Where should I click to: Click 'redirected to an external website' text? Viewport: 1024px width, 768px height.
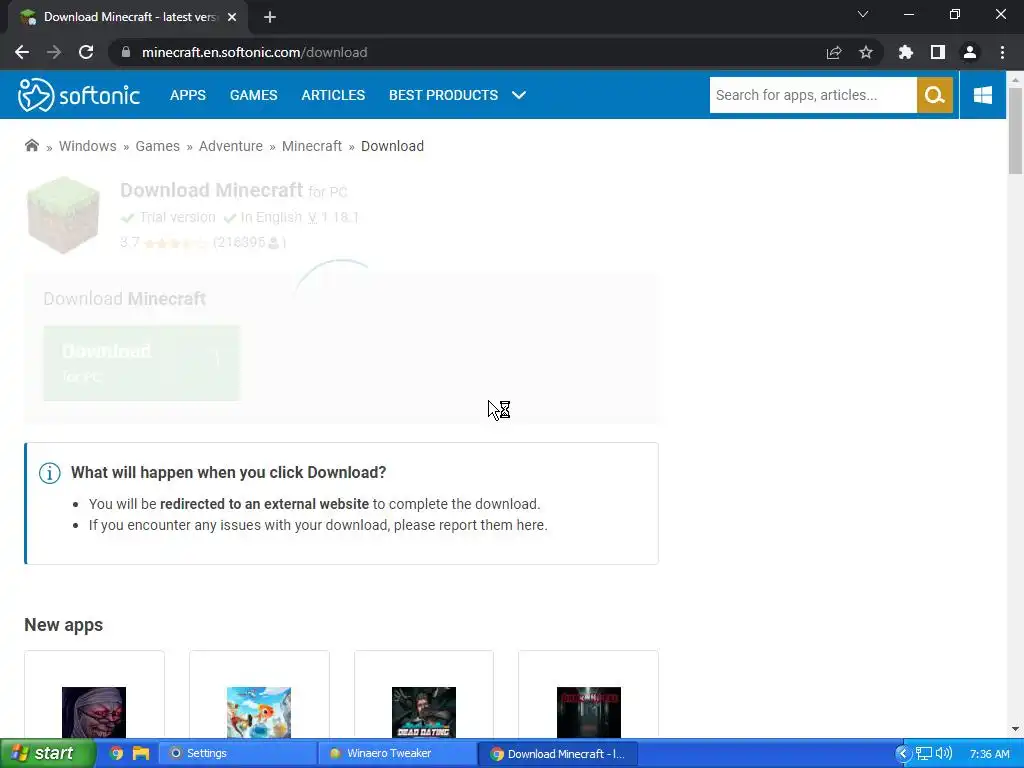coord(264,504)
